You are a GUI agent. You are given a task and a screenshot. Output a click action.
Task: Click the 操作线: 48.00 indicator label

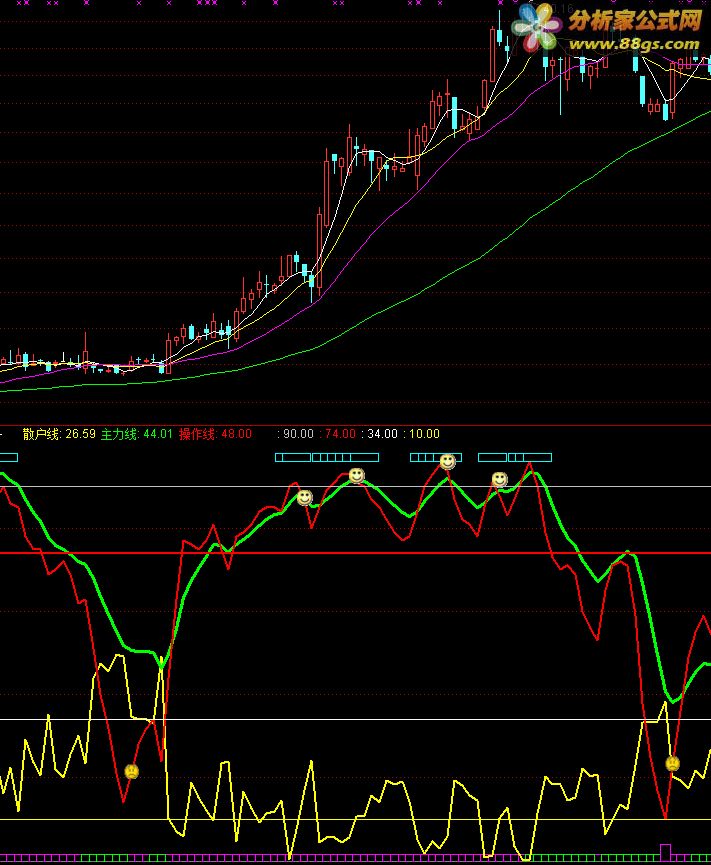click(215, 434)
